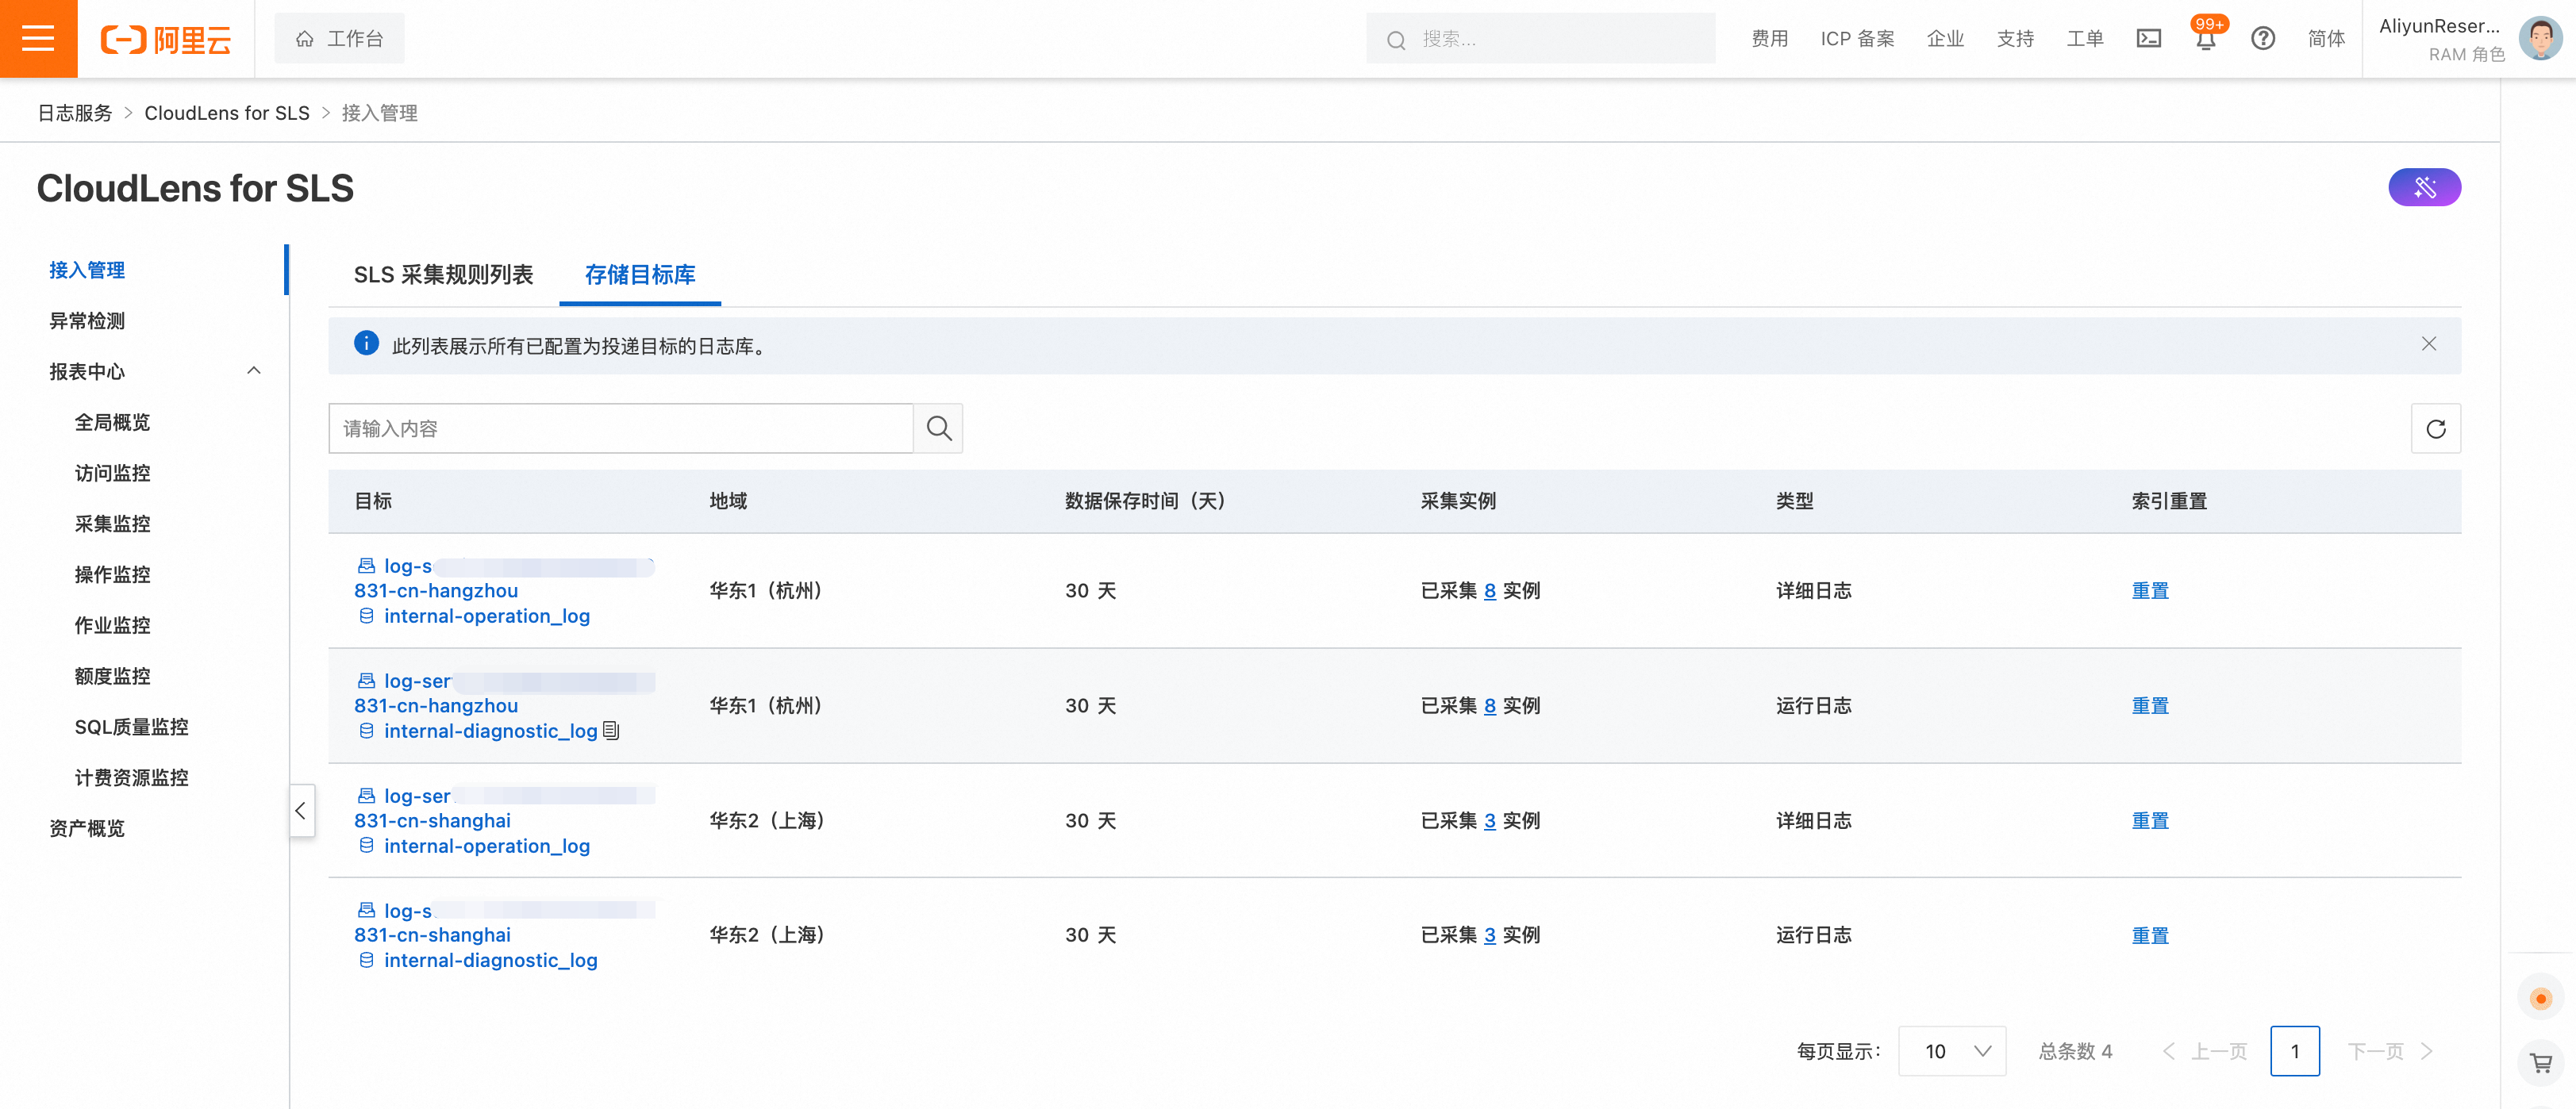This screenshot has height=1109, width=2576.
Task: Select 异常检测 in sidebar
Action: [87, 321]
